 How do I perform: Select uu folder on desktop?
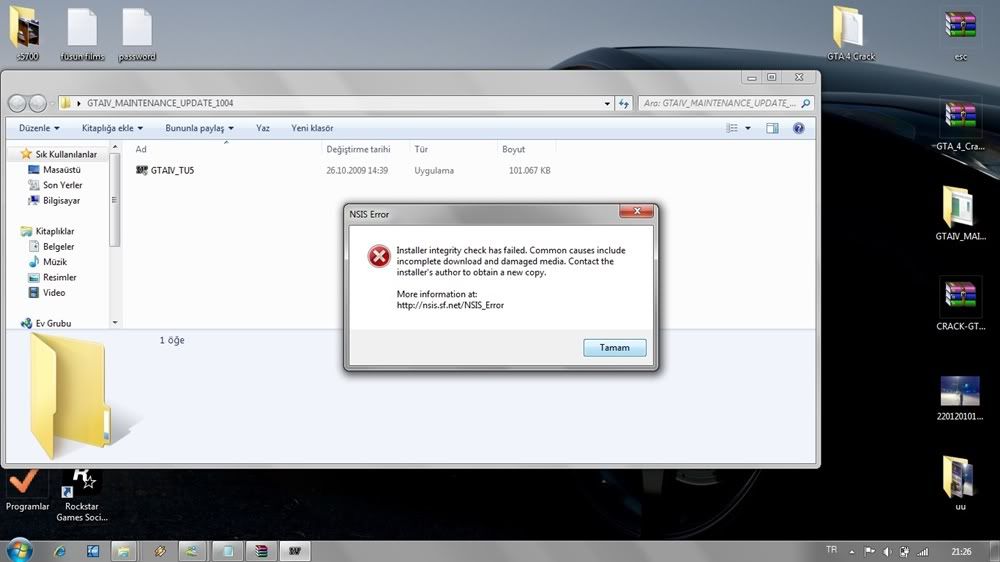pyautogui.click(x=960, y=484)
